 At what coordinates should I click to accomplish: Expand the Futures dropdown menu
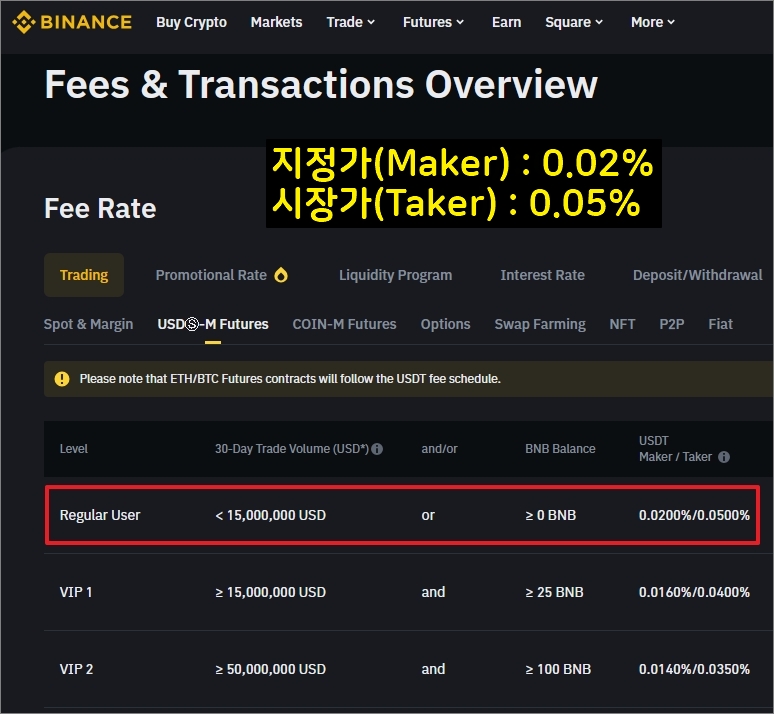pos(433,22)
